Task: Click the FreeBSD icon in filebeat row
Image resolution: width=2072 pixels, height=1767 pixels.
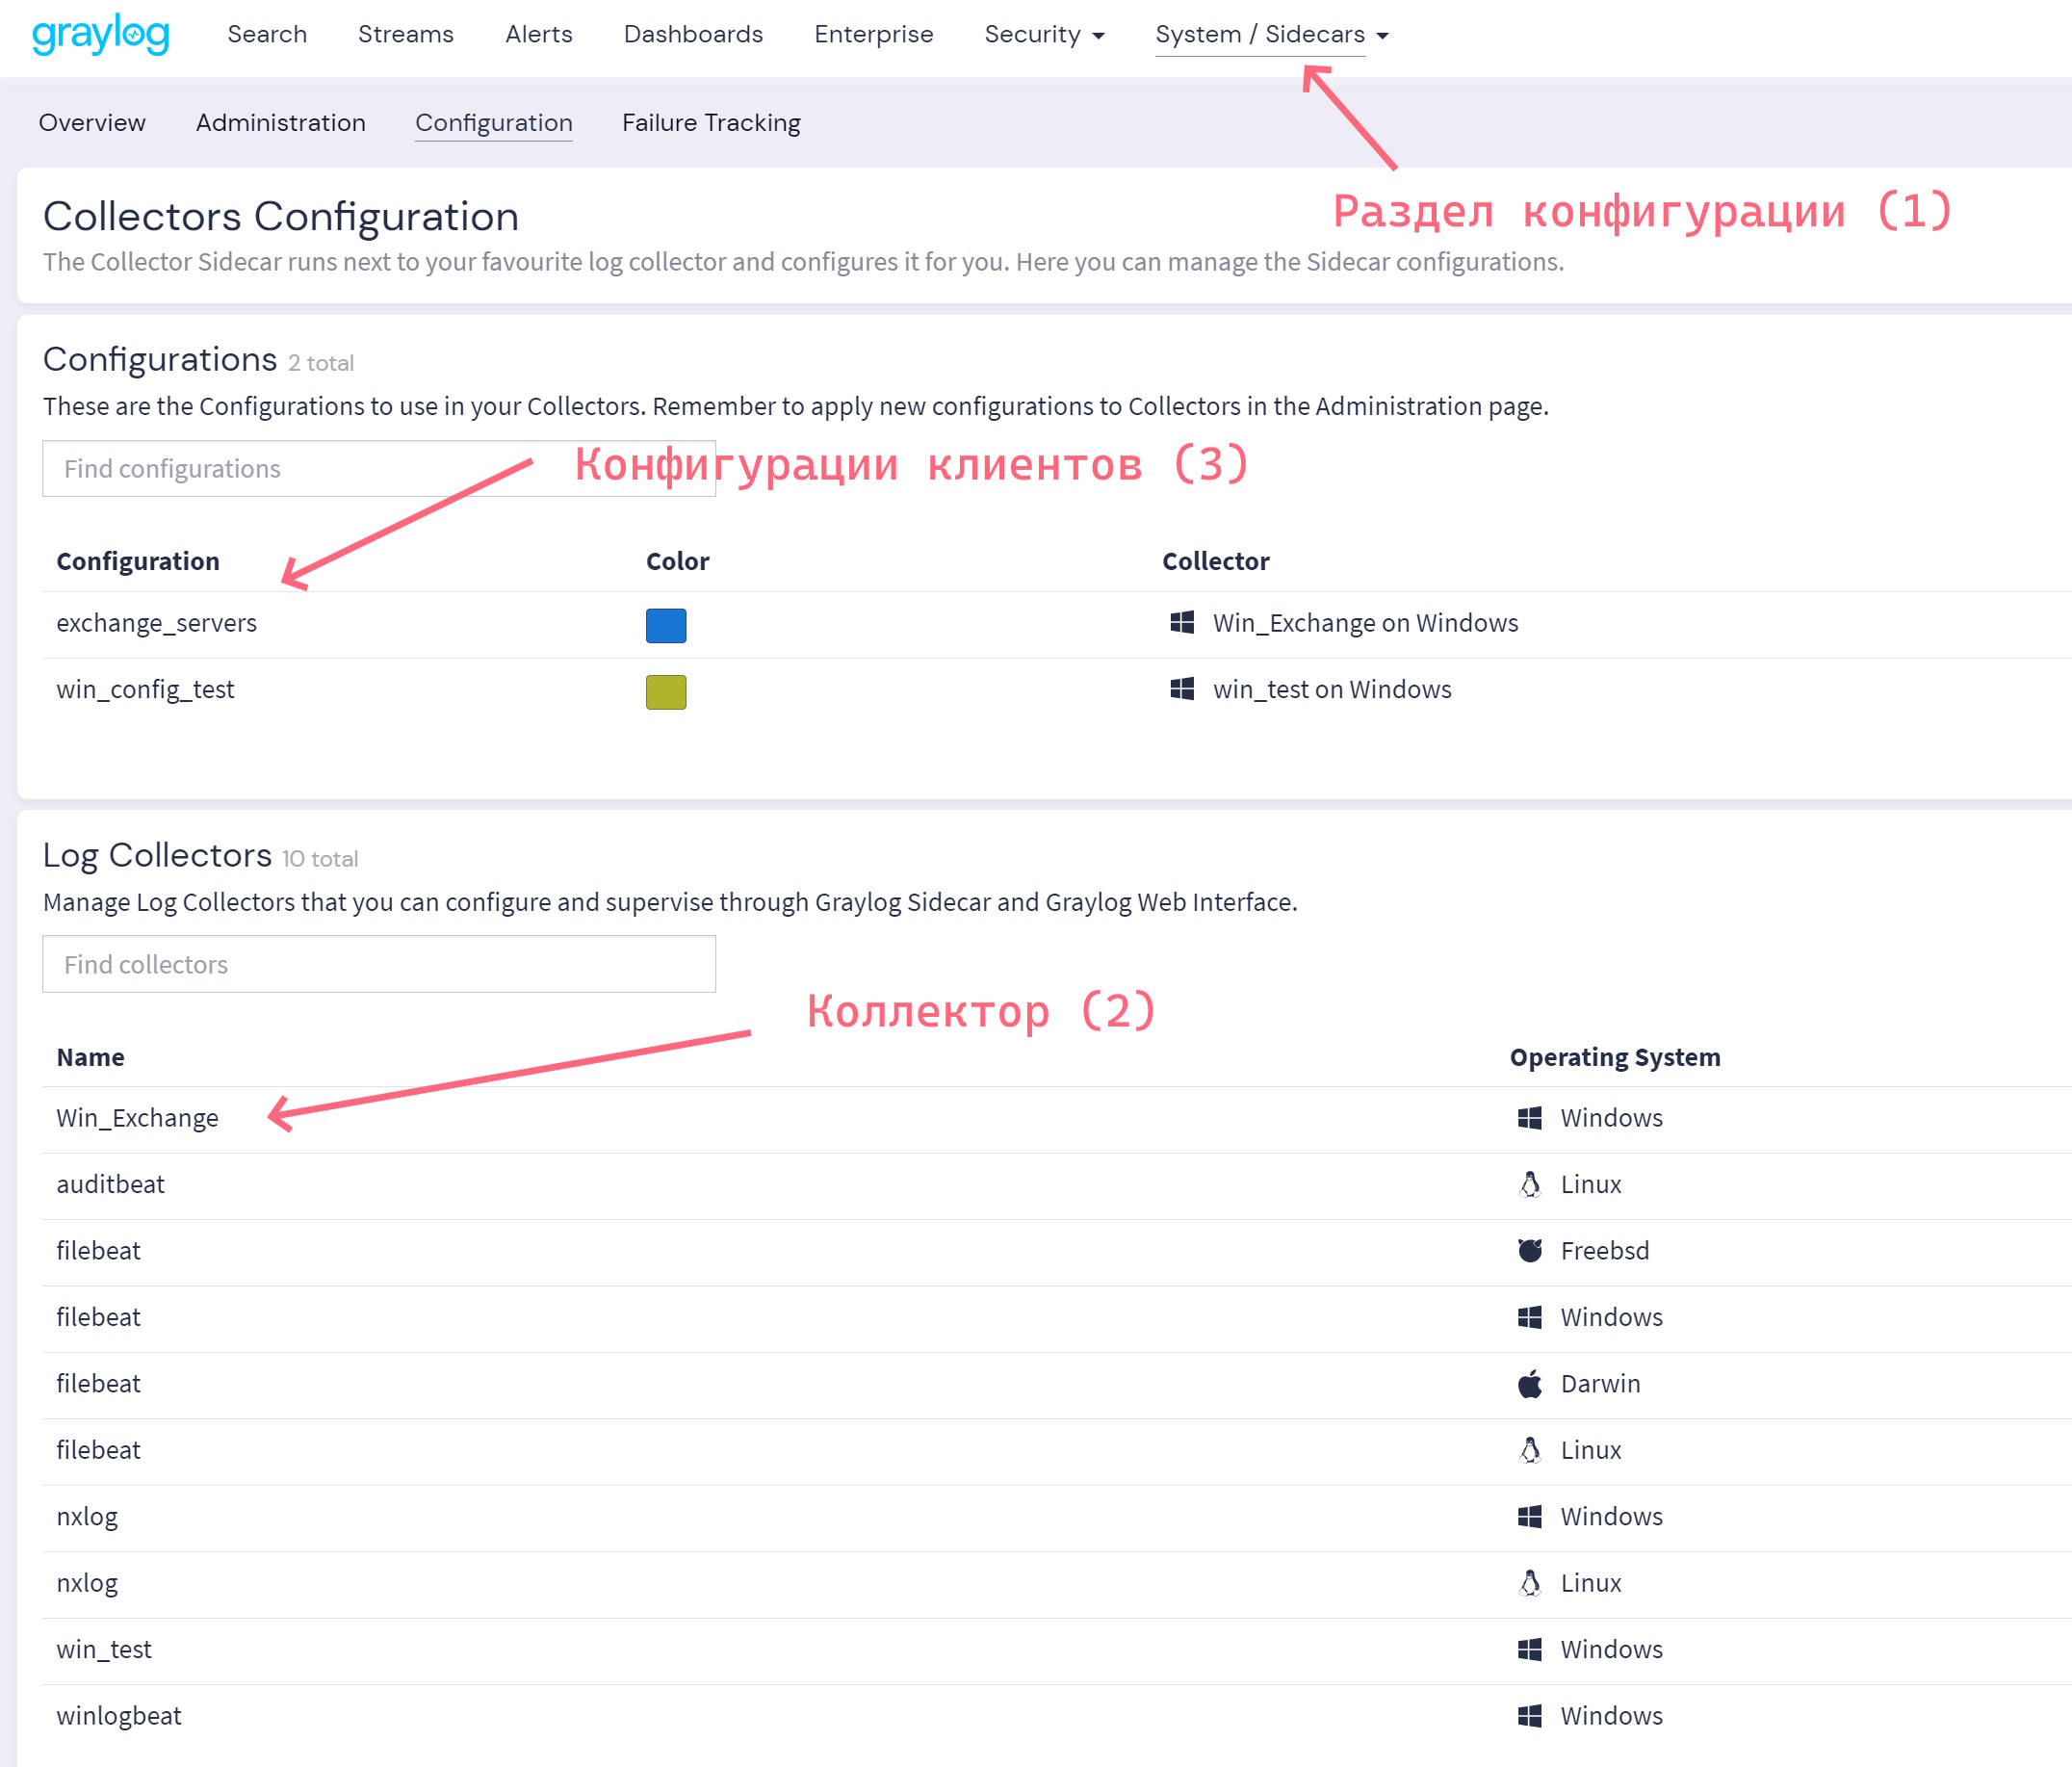Action: pyautogui.click(x=1529, y=1250)
